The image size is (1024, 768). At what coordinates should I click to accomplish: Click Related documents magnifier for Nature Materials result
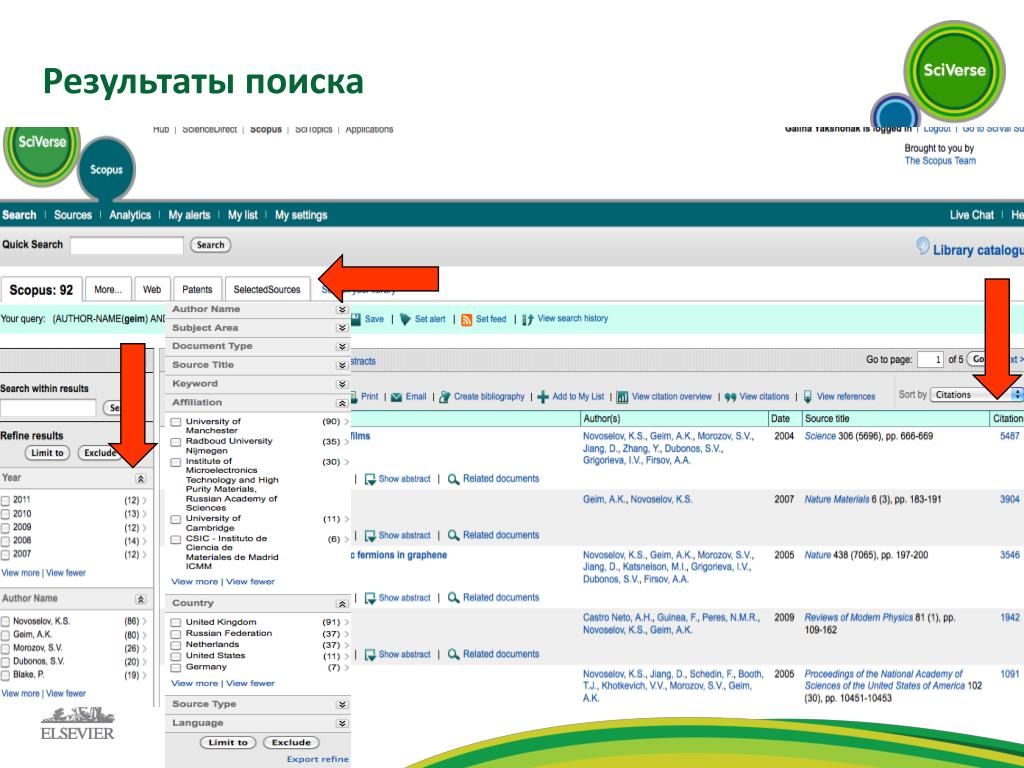point(453,536)
